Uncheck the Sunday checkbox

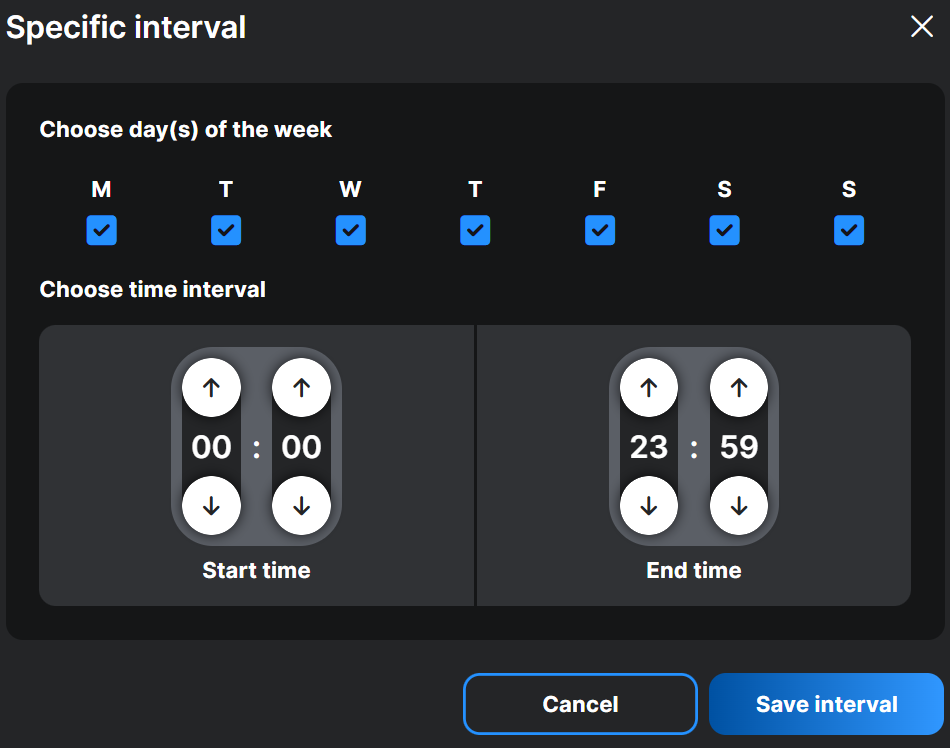[848, 230]
